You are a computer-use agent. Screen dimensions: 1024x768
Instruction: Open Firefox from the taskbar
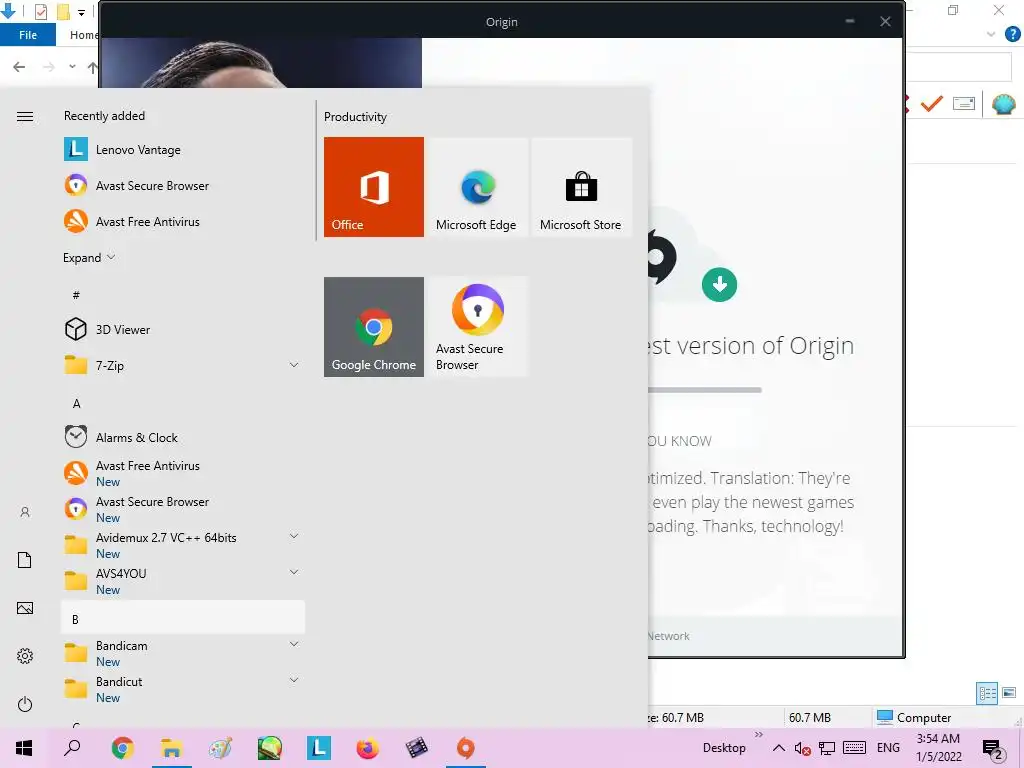(368, 748)
